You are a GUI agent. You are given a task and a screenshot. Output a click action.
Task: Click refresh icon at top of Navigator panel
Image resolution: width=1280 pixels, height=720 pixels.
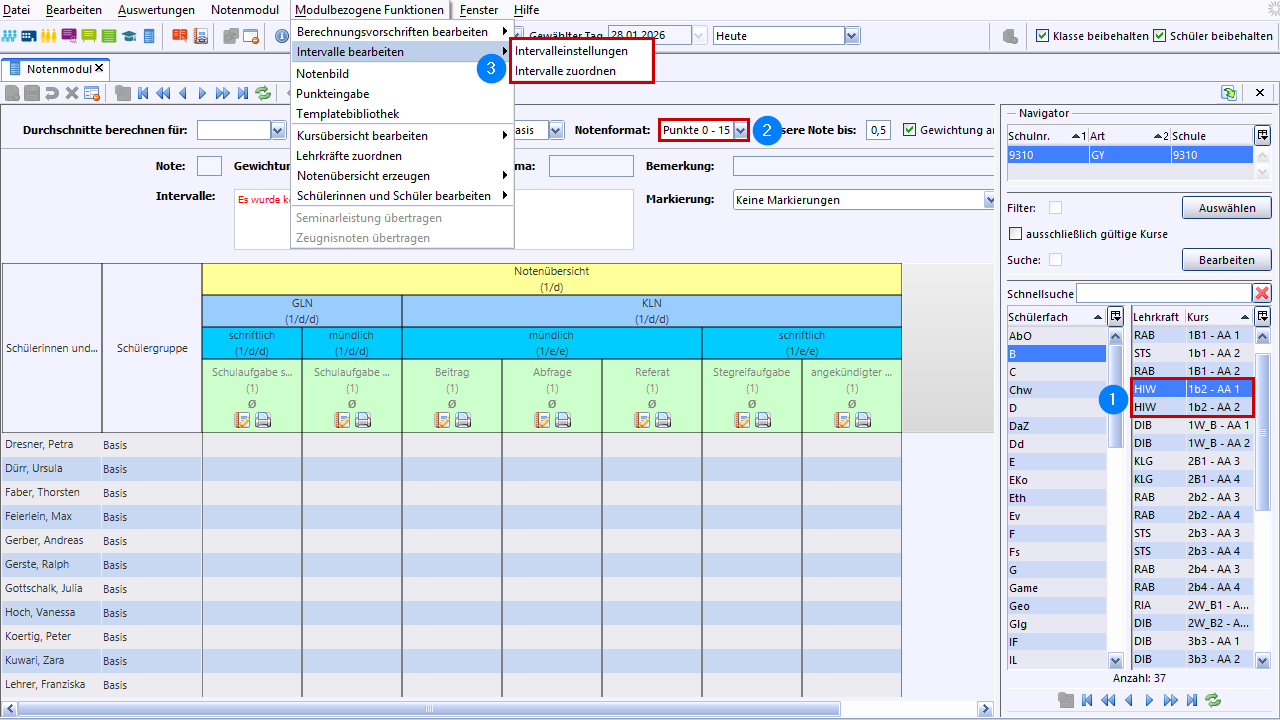[x=1228, y=93]
